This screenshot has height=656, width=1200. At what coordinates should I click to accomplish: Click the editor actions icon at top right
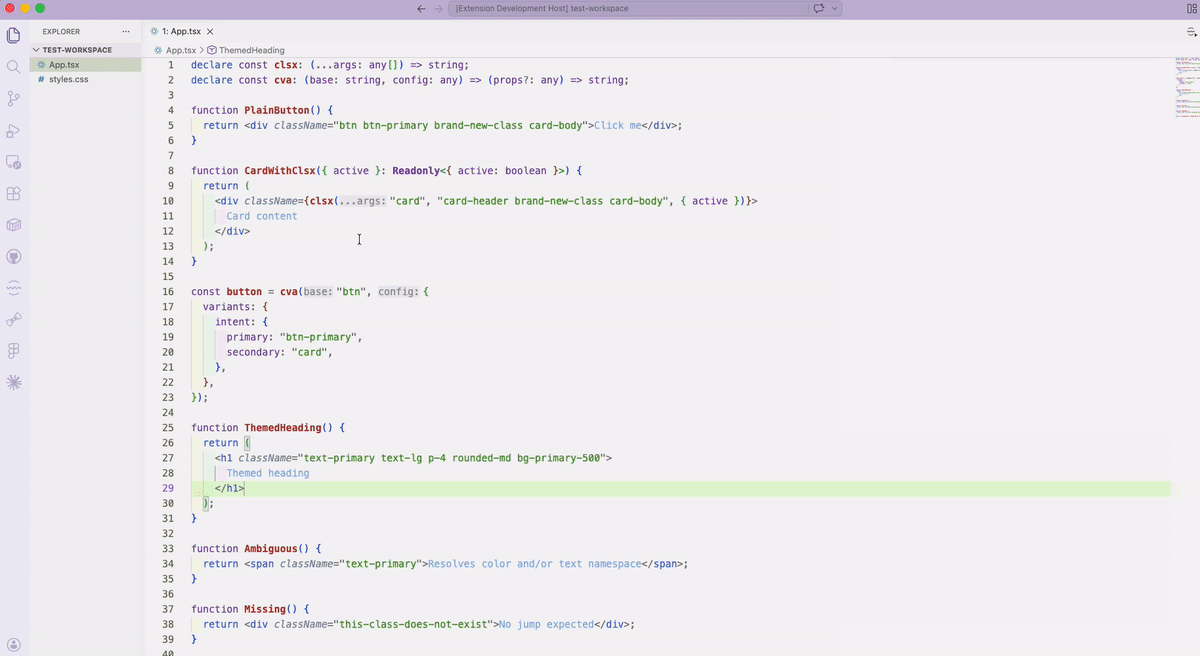pos(1191,32)
